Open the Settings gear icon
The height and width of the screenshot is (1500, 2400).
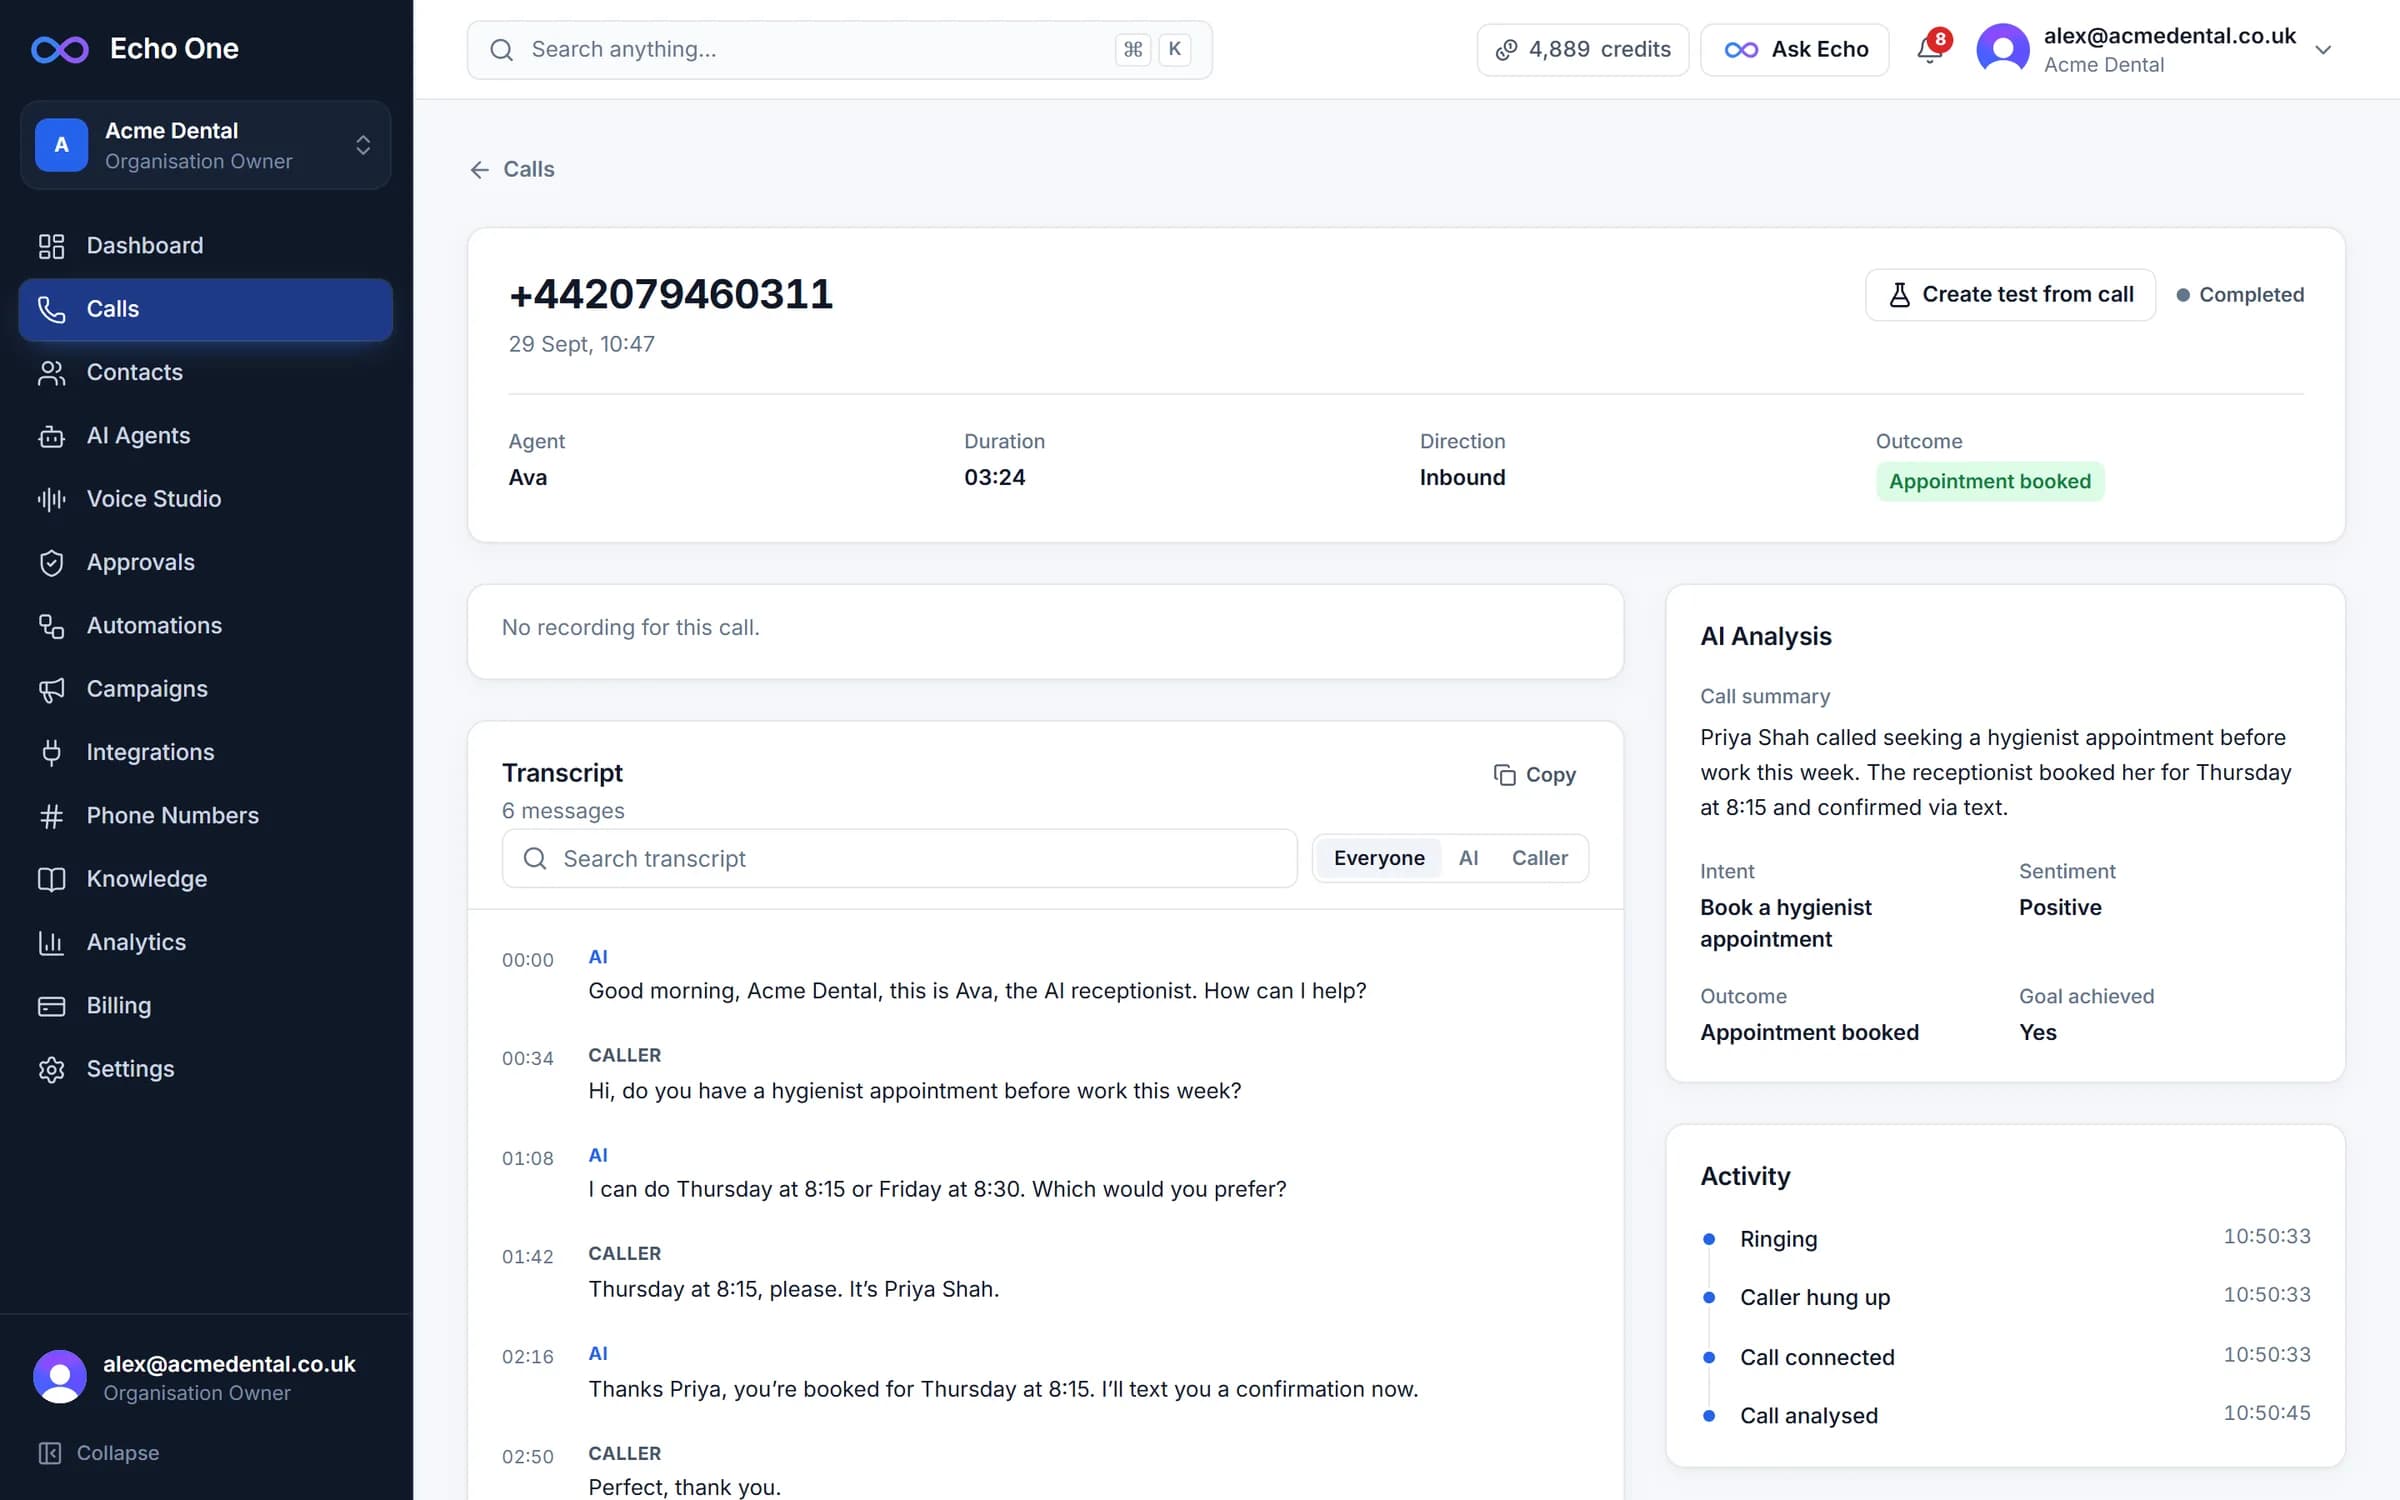pos(51,1069)
